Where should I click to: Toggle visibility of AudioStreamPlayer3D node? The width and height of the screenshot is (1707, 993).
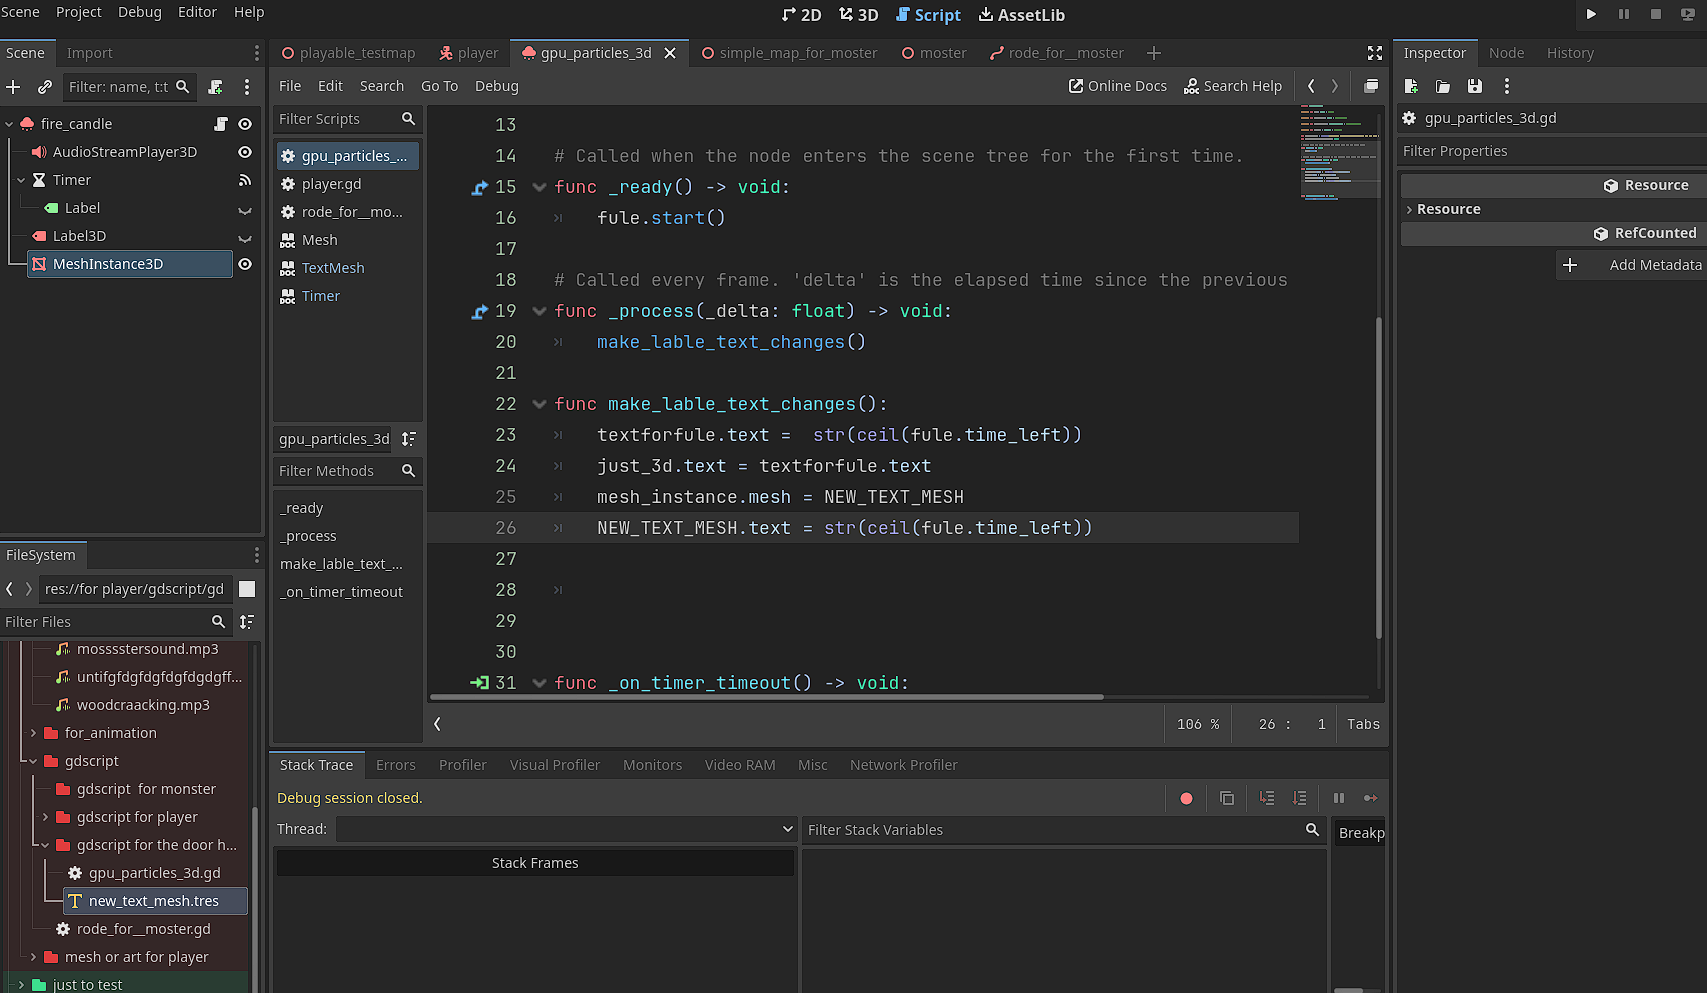pos(245,152)
